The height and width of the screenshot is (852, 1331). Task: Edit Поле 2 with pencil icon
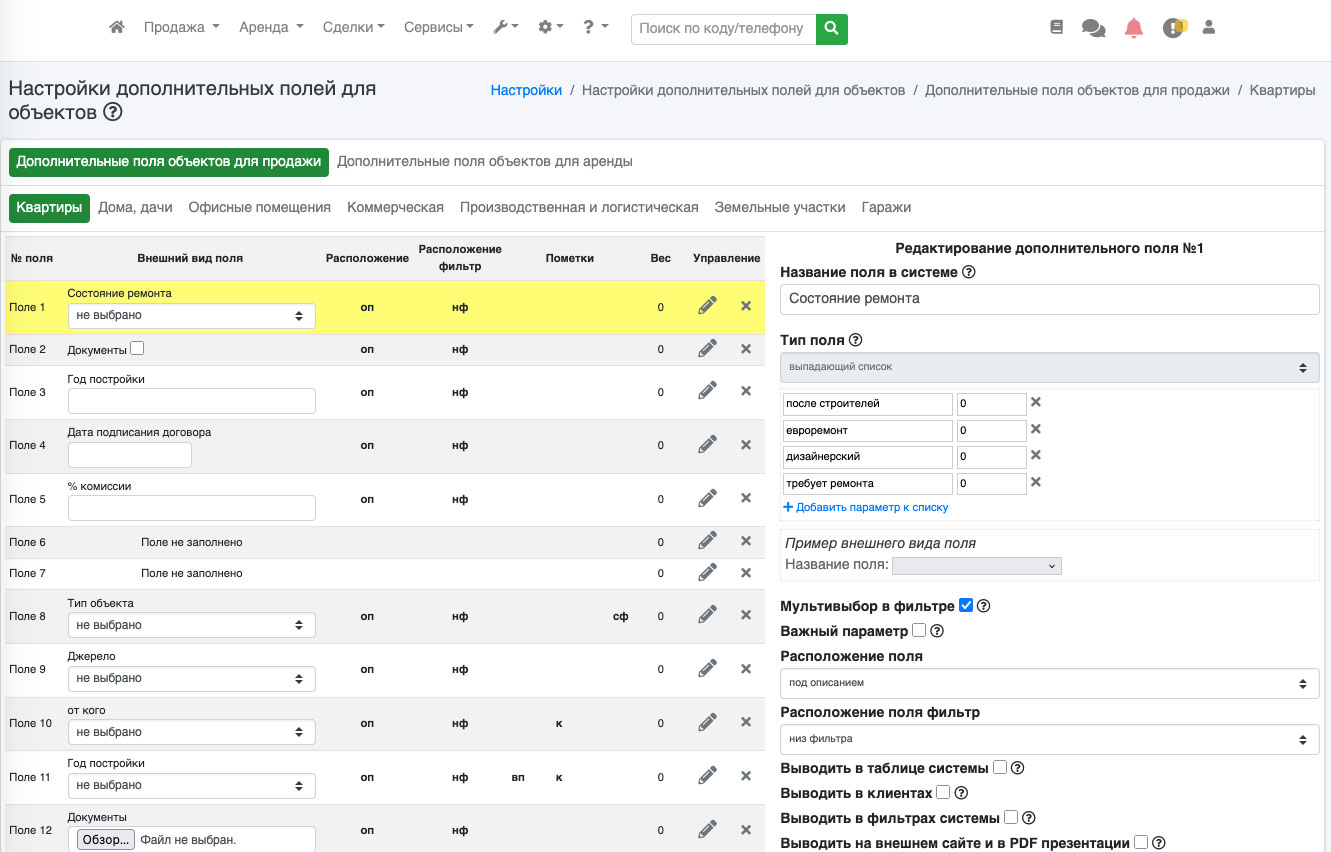[707, 349]
